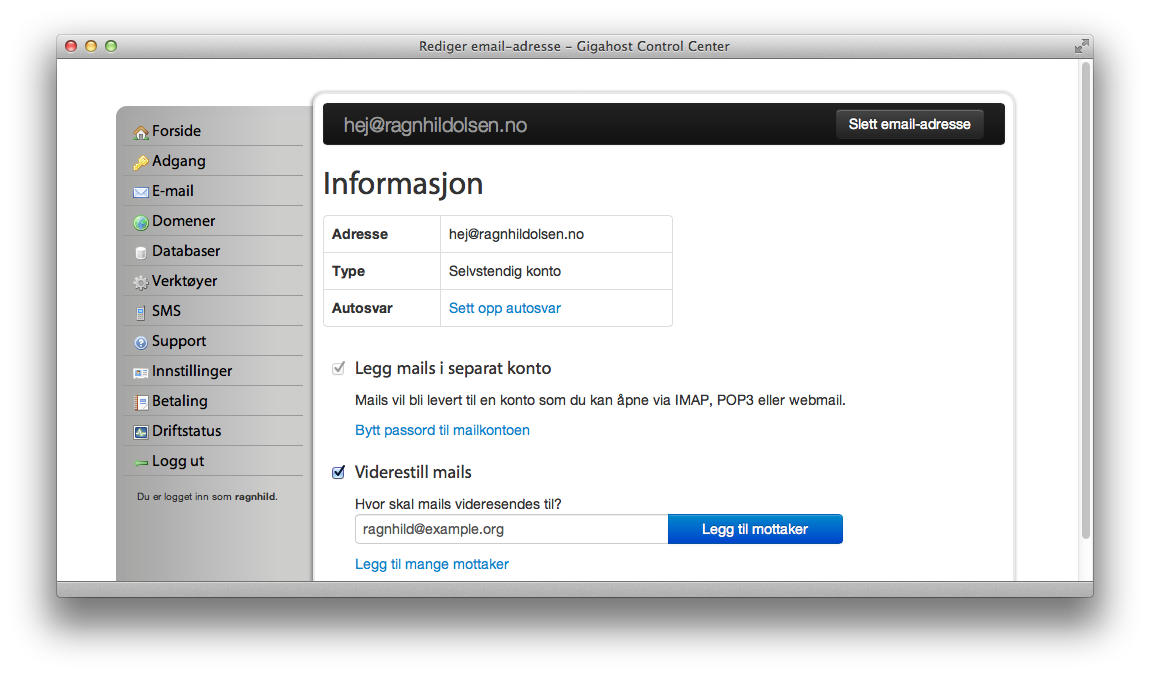Navigate to Domener in the sidebar
This screenshot has width=1150, height=676.
pyautogui.click(x=183, y=221)
